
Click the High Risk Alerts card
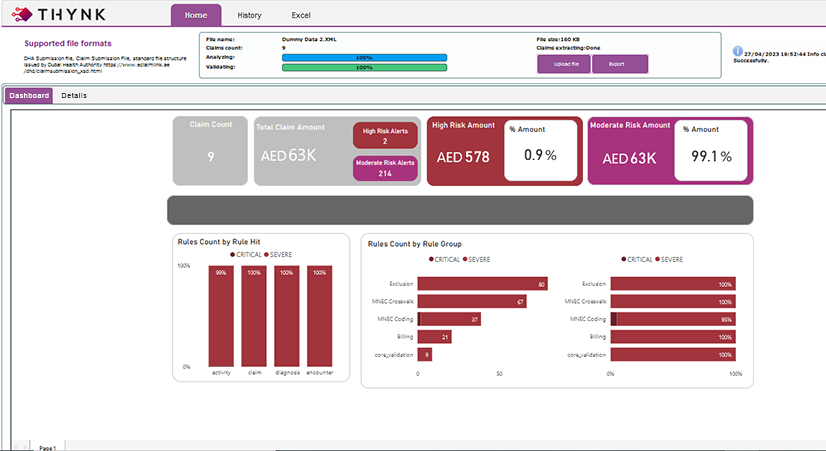[385, 136]
